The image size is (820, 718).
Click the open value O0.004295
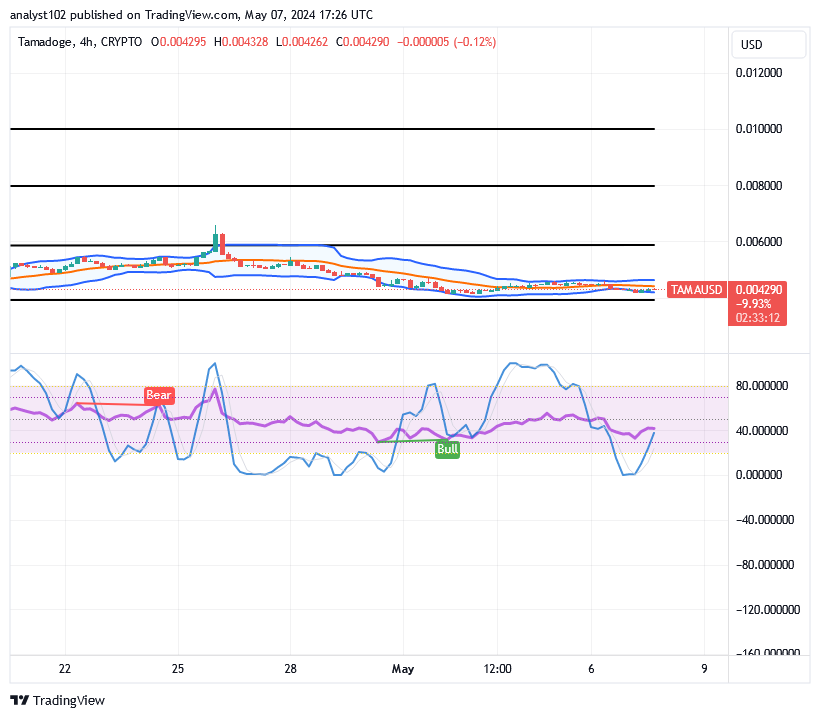point(178,42)
